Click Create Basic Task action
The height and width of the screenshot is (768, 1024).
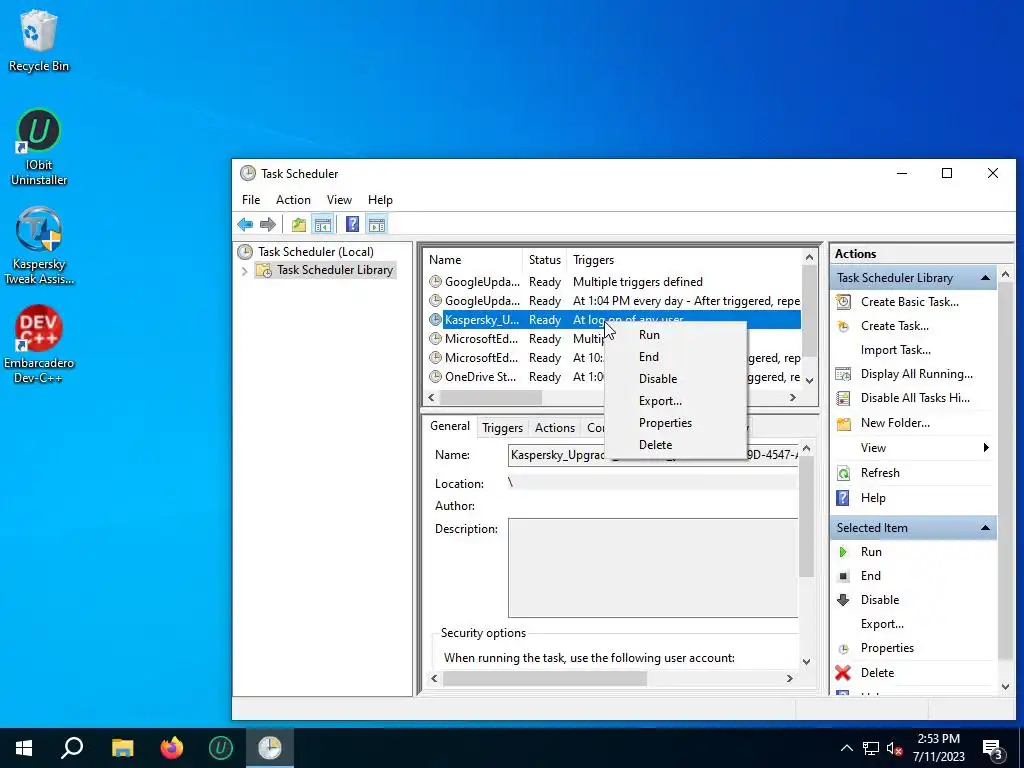910,302
